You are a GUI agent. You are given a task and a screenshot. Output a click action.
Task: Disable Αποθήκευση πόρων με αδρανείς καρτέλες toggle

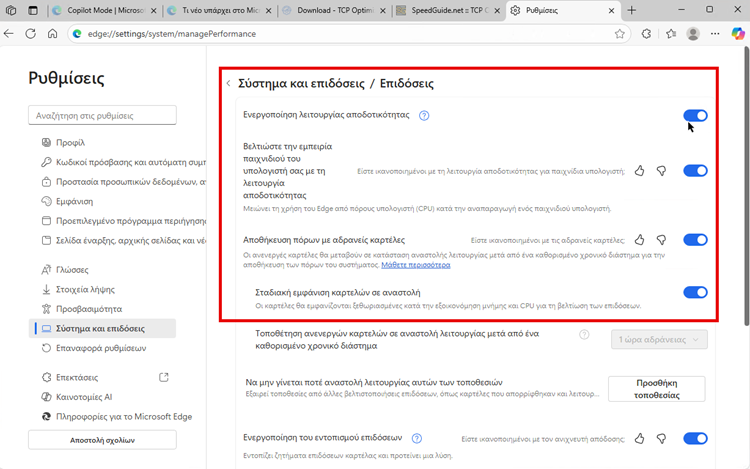point(695,240)
